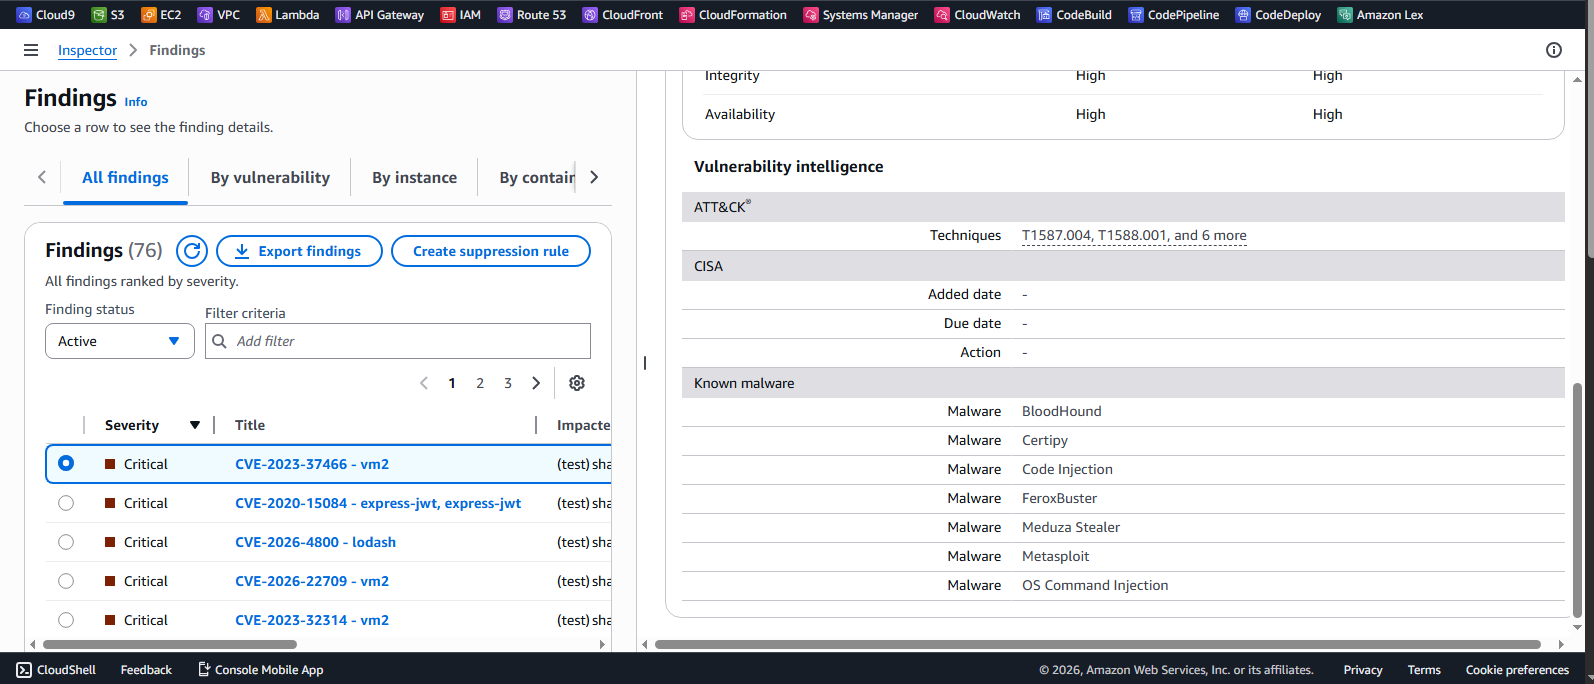Click the info circle icon at top right
1594x684 pixels.
click(1554, 50)
